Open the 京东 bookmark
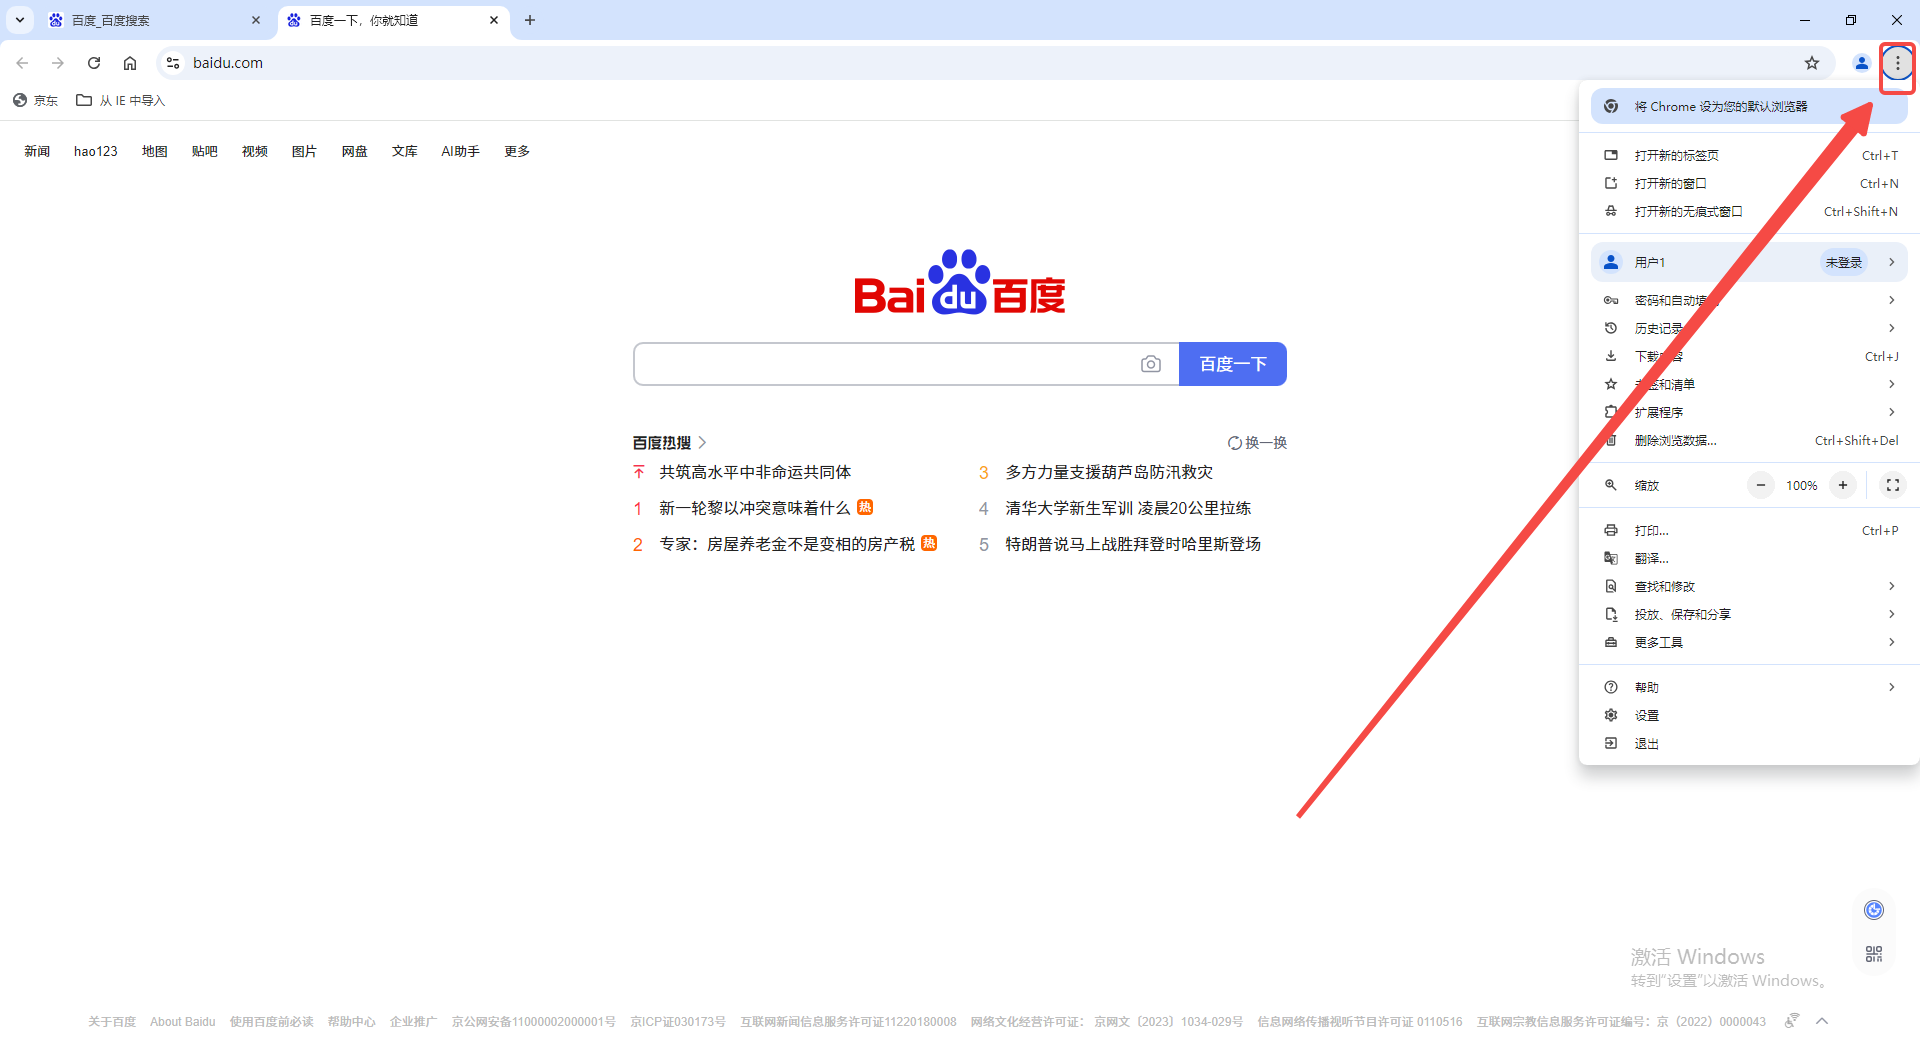 [35, 100]
